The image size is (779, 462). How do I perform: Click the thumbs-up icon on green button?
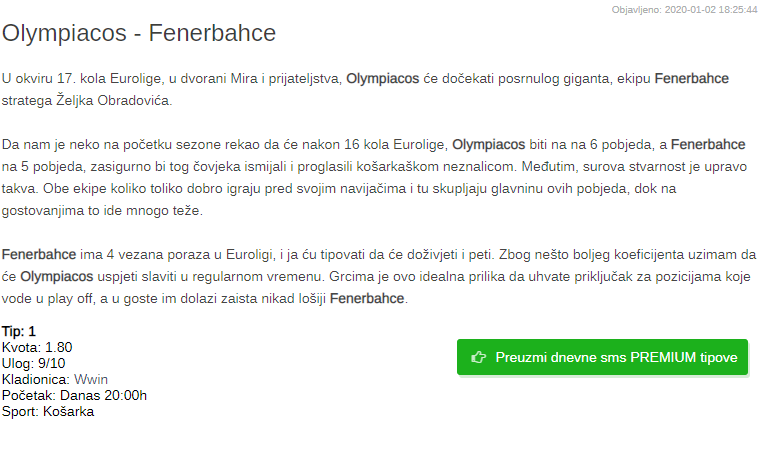478,357
